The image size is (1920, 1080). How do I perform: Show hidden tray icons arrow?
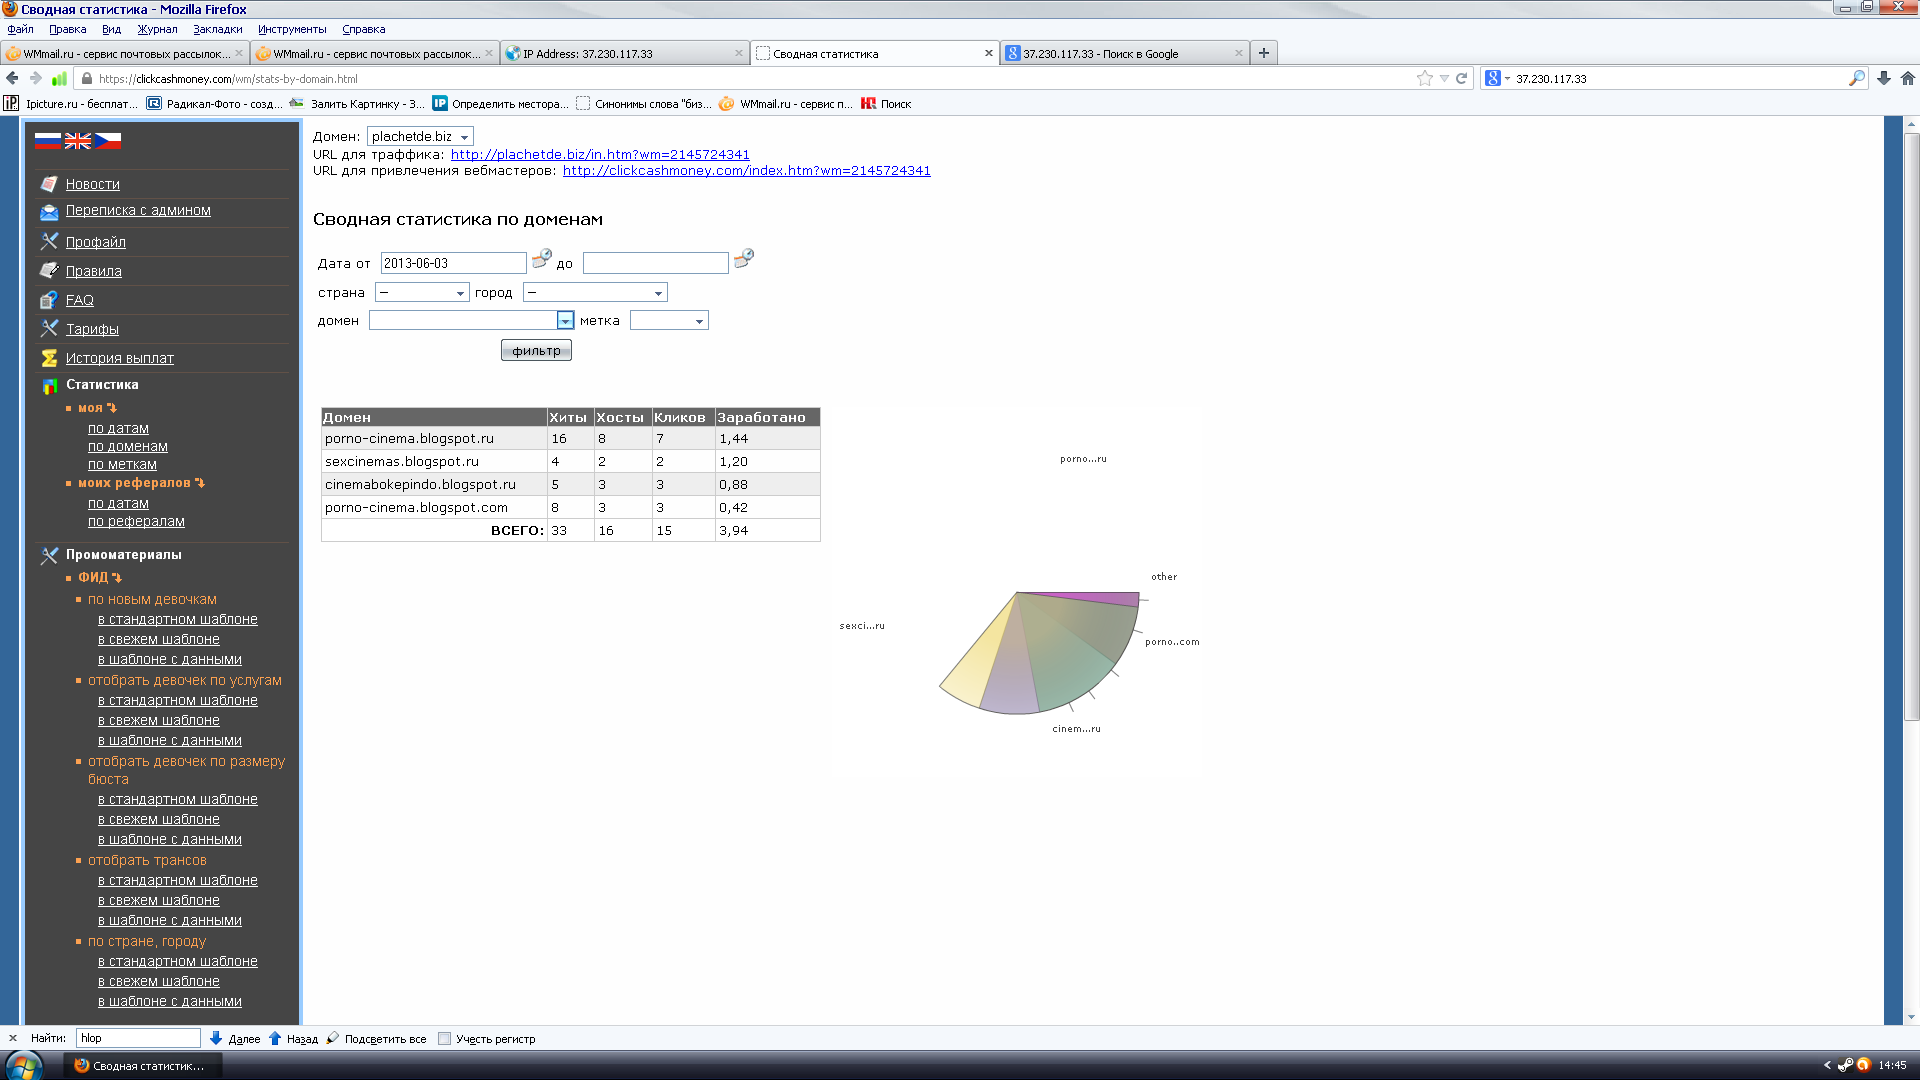pyautogui.click(x=1827, y=1065)
